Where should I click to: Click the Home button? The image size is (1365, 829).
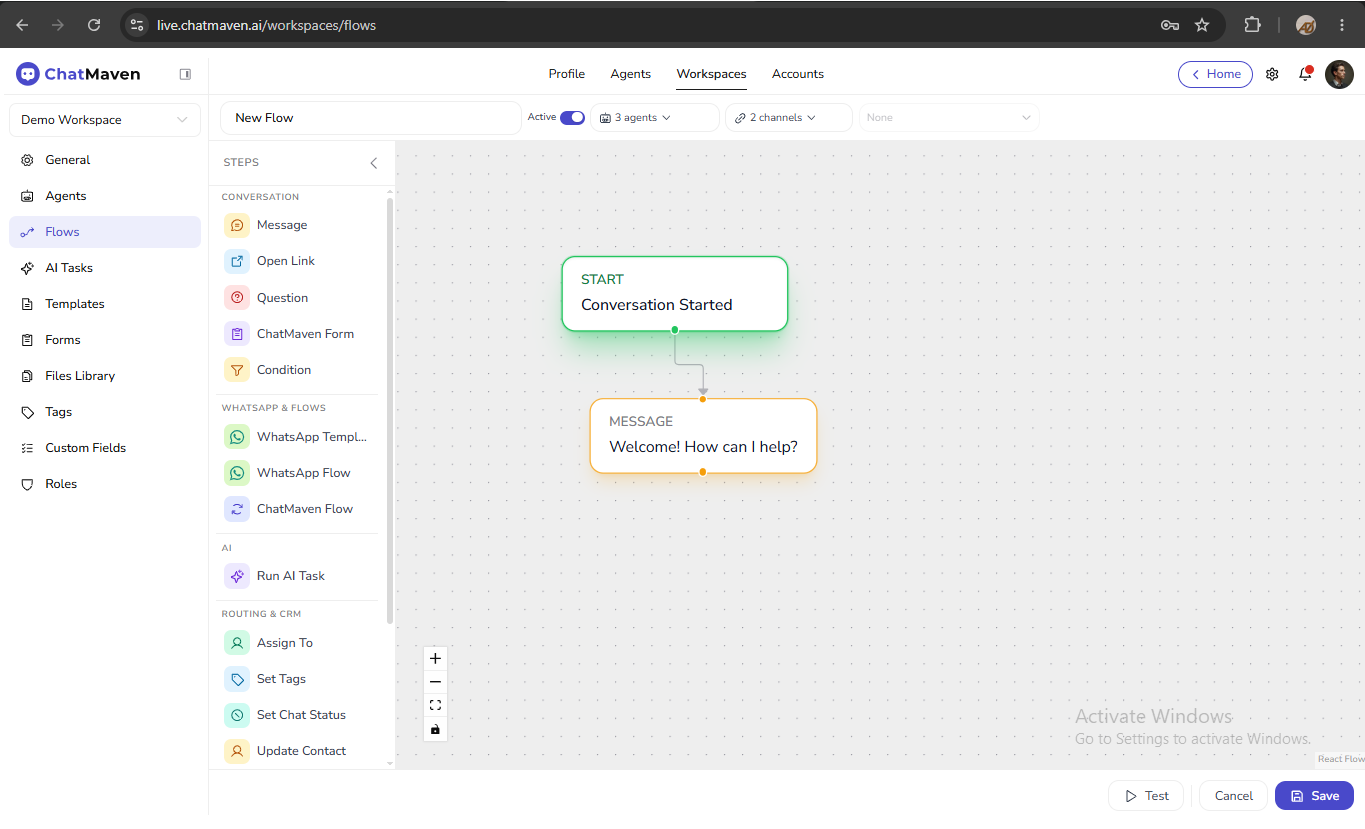click(1215, 74)
